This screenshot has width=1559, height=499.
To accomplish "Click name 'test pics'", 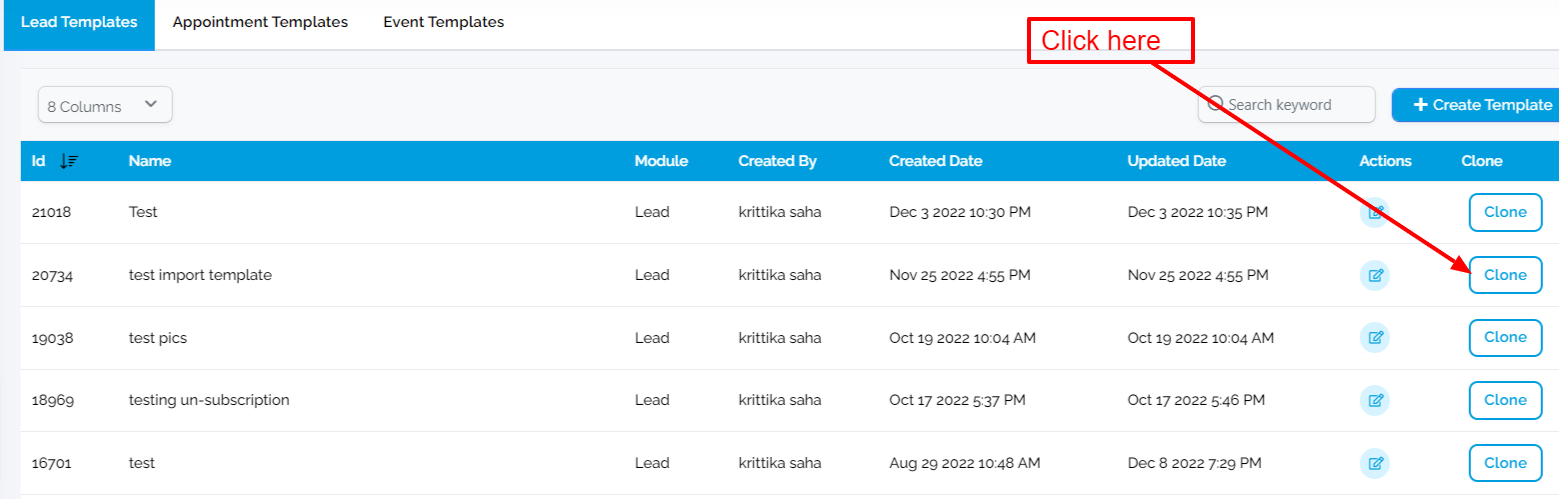I will click(158, 338).
